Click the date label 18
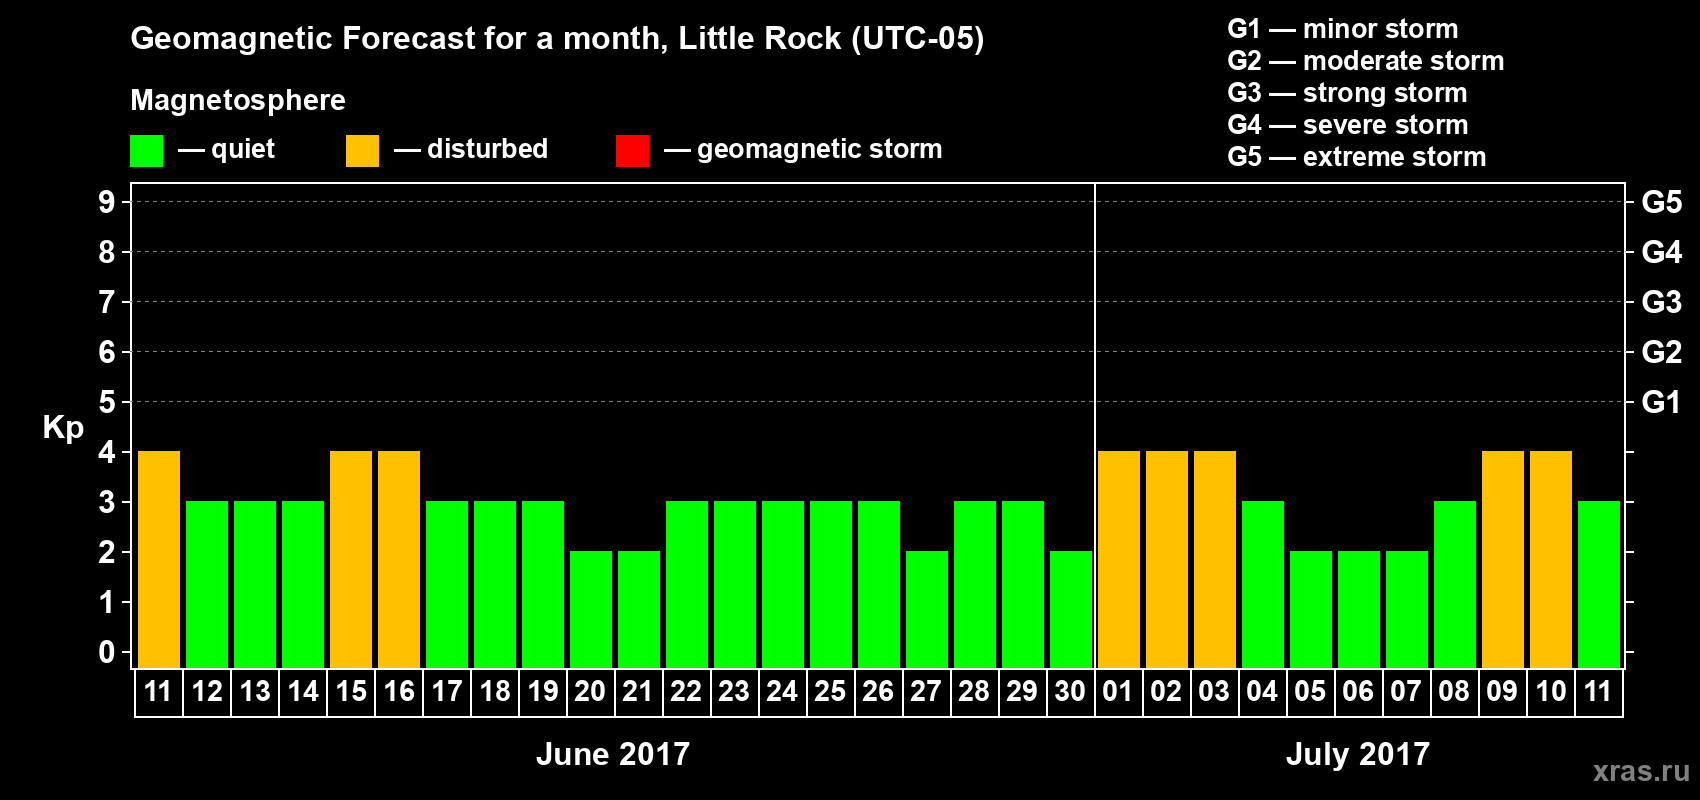The width and height of the screenshot is (1700, 800). click(495, 692)
